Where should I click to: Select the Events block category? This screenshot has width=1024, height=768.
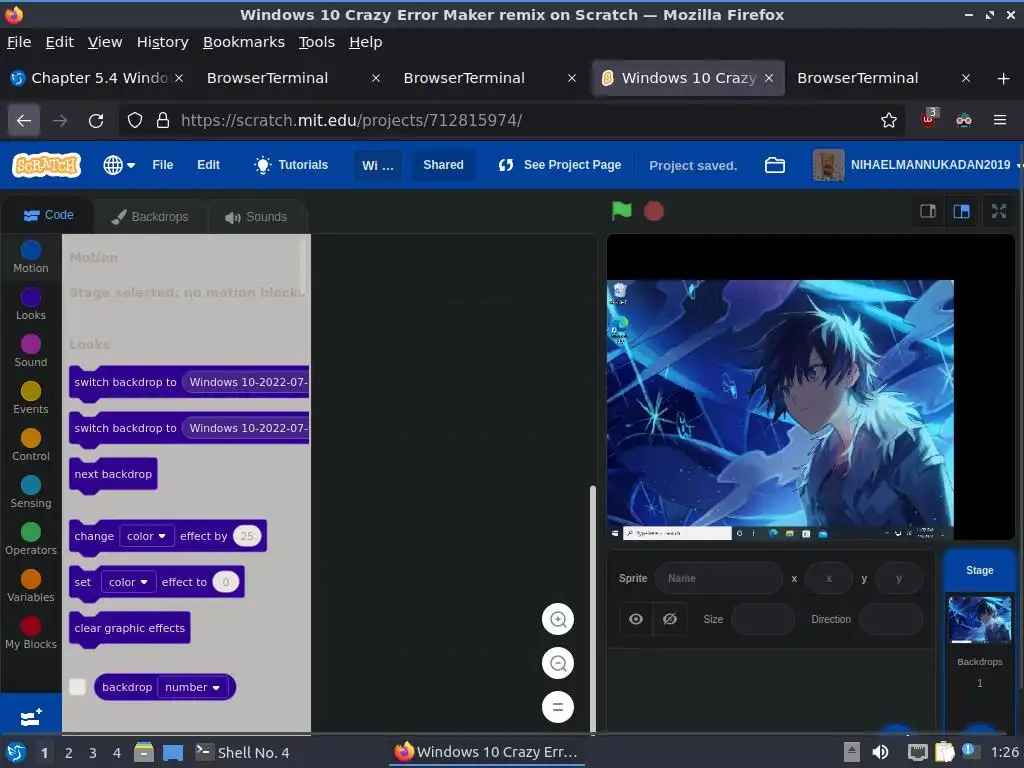(x=31, y=398)
